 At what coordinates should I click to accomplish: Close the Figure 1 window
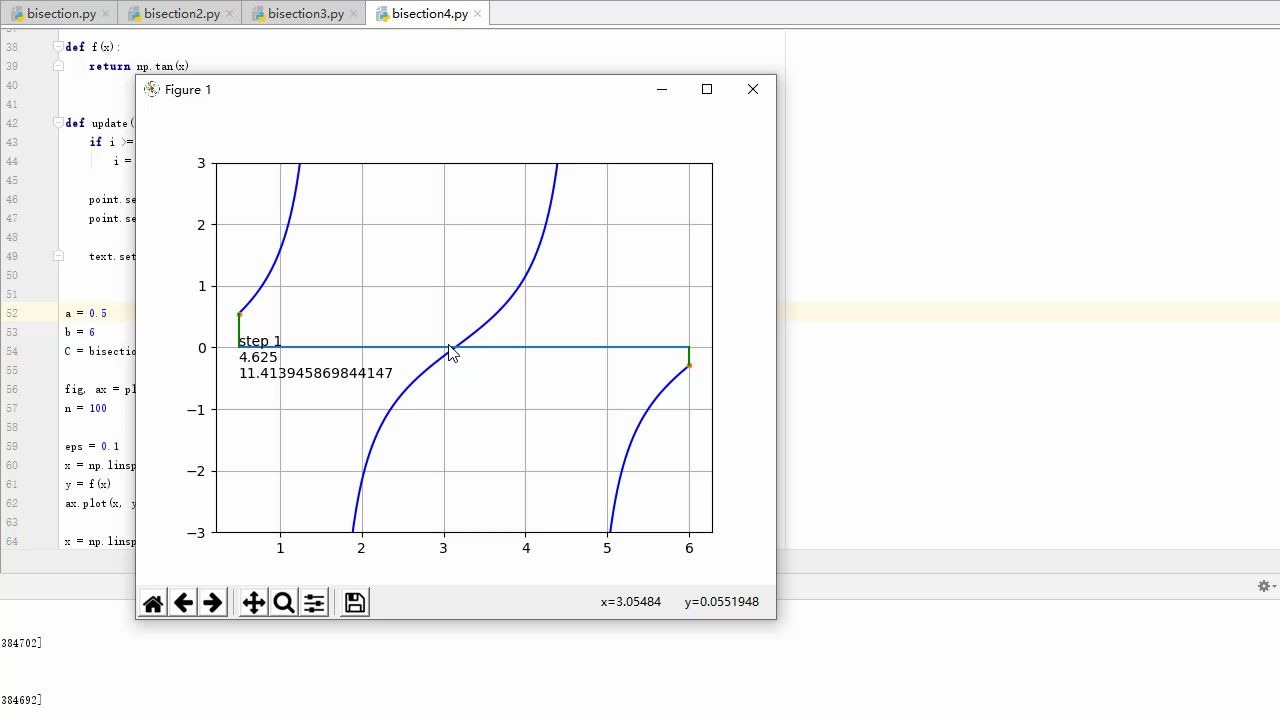click(753, 89)
